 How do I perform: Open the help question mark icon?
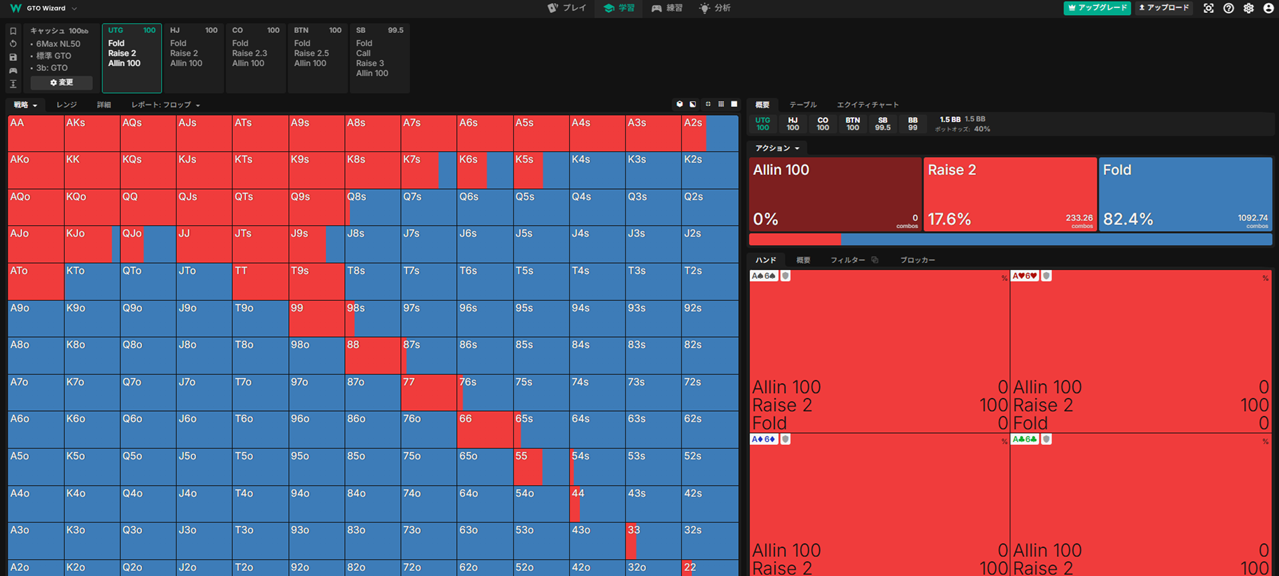(x=1229, y=8)
